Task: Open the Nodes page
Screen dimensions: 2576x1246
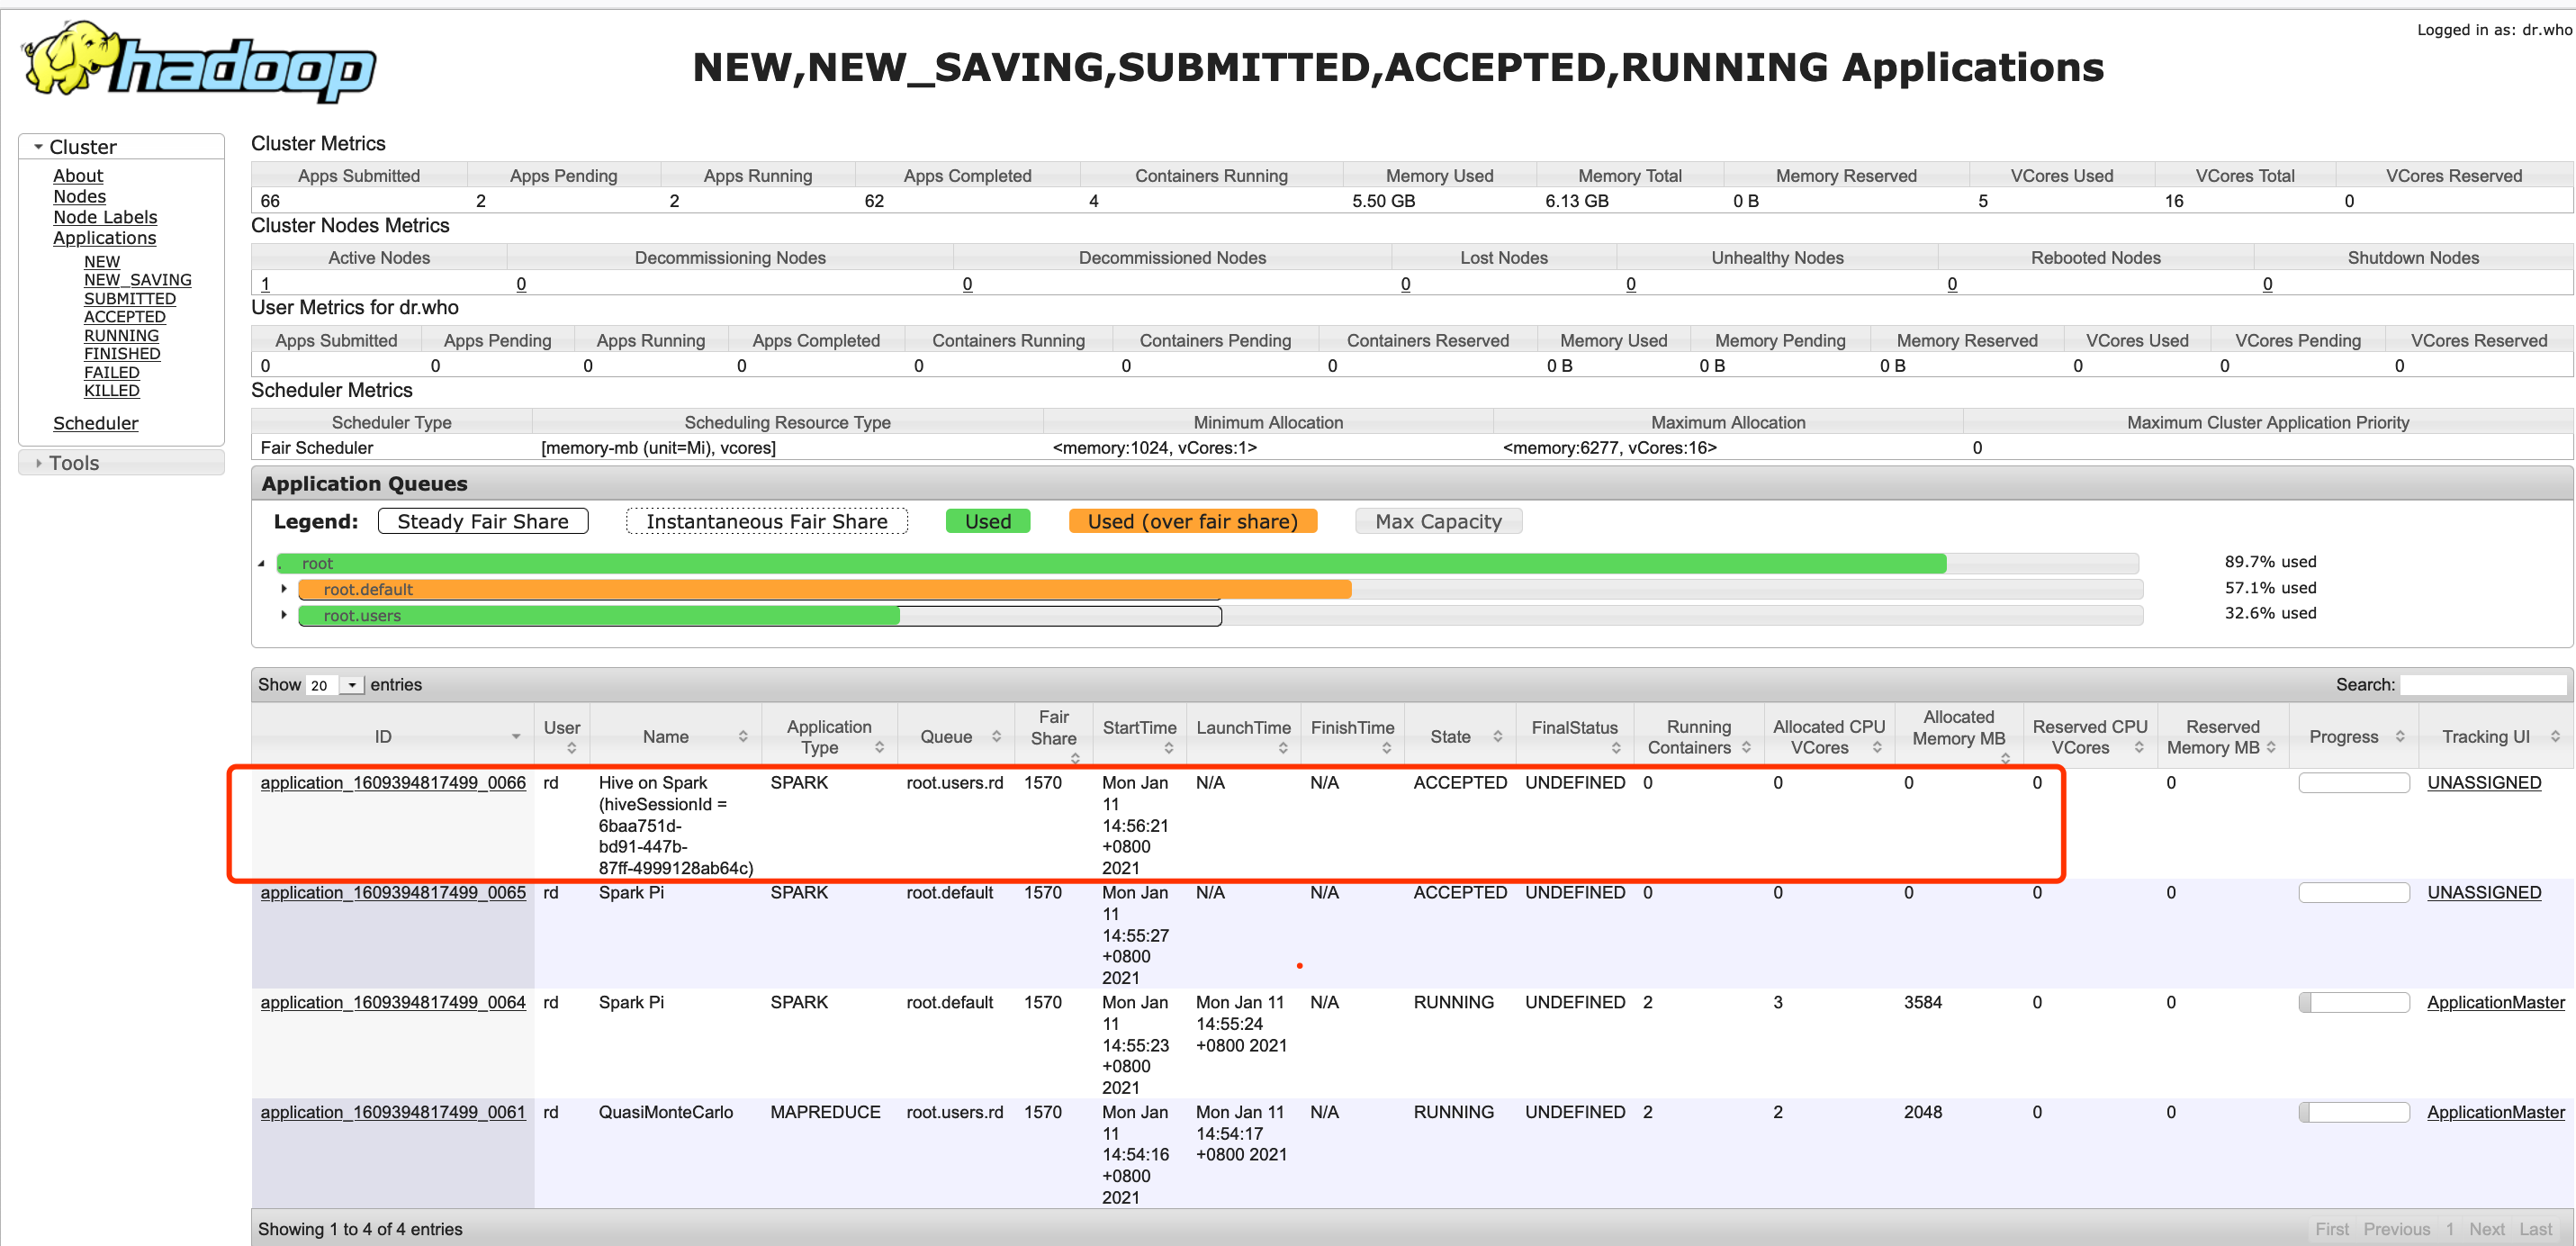Action: click(x=79, y=196)
